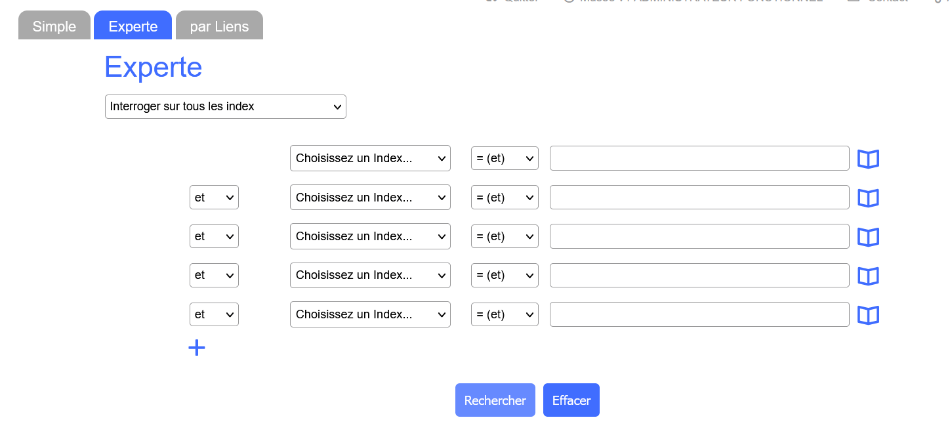
Task: Open second row 'et' boolean operator dropdown
Action: pyautogui.click(x=214, y=198)
